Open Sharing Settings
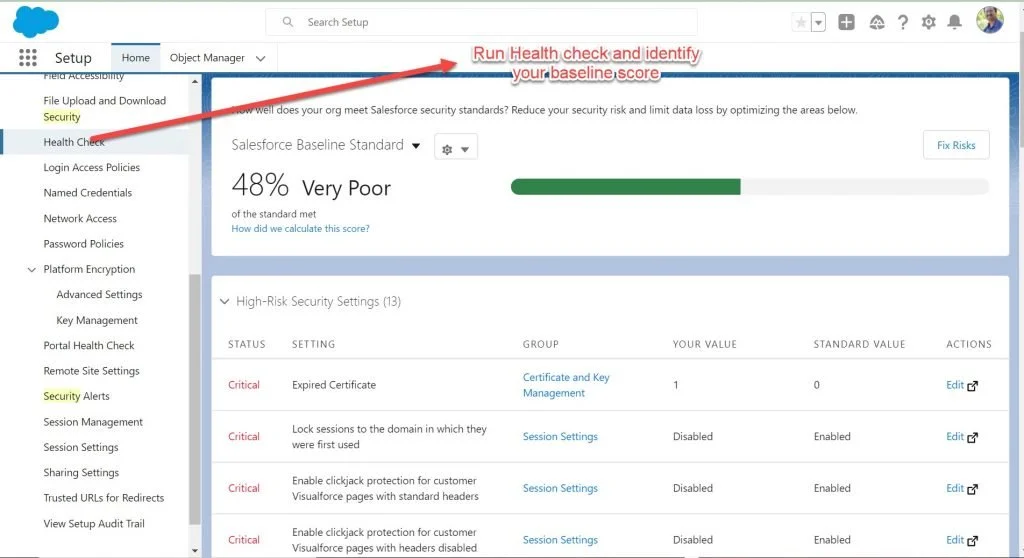The width and height of the screenshot is (1024, 558). [81, 472]
